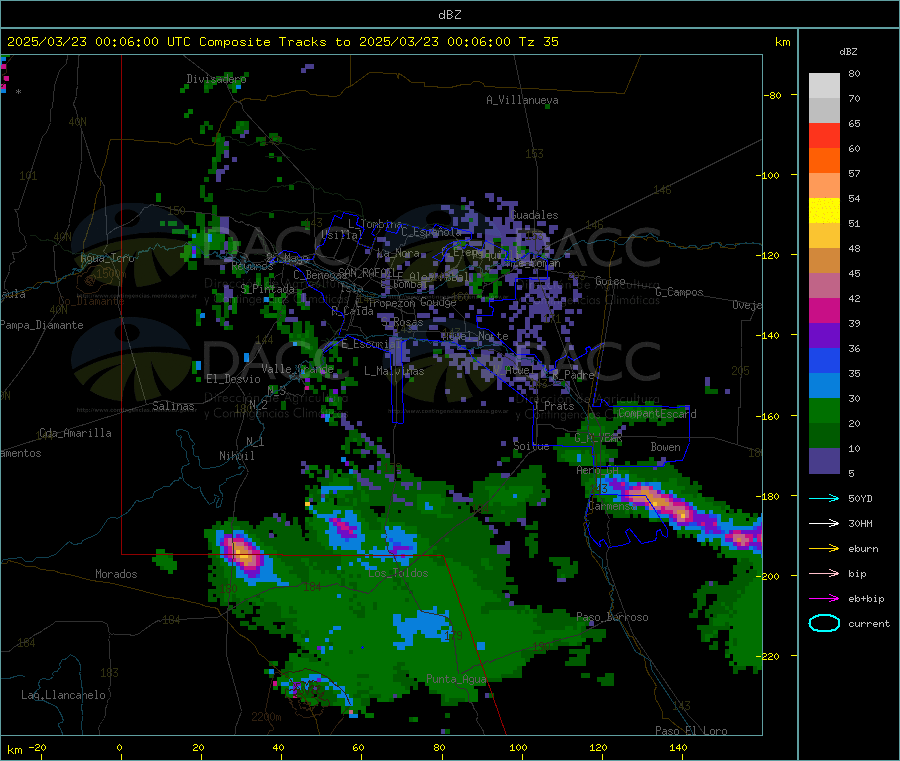The image size is (900, 761).
Task: Select the royal blue 36-35 dBZ swatch
Action: tap(824, 360)
